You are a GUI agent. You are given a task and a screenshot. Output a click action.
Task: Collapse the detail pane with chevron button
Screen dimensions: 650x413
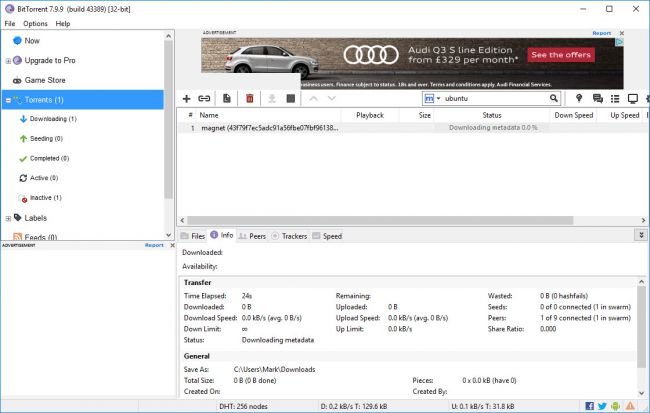(640, 235)
